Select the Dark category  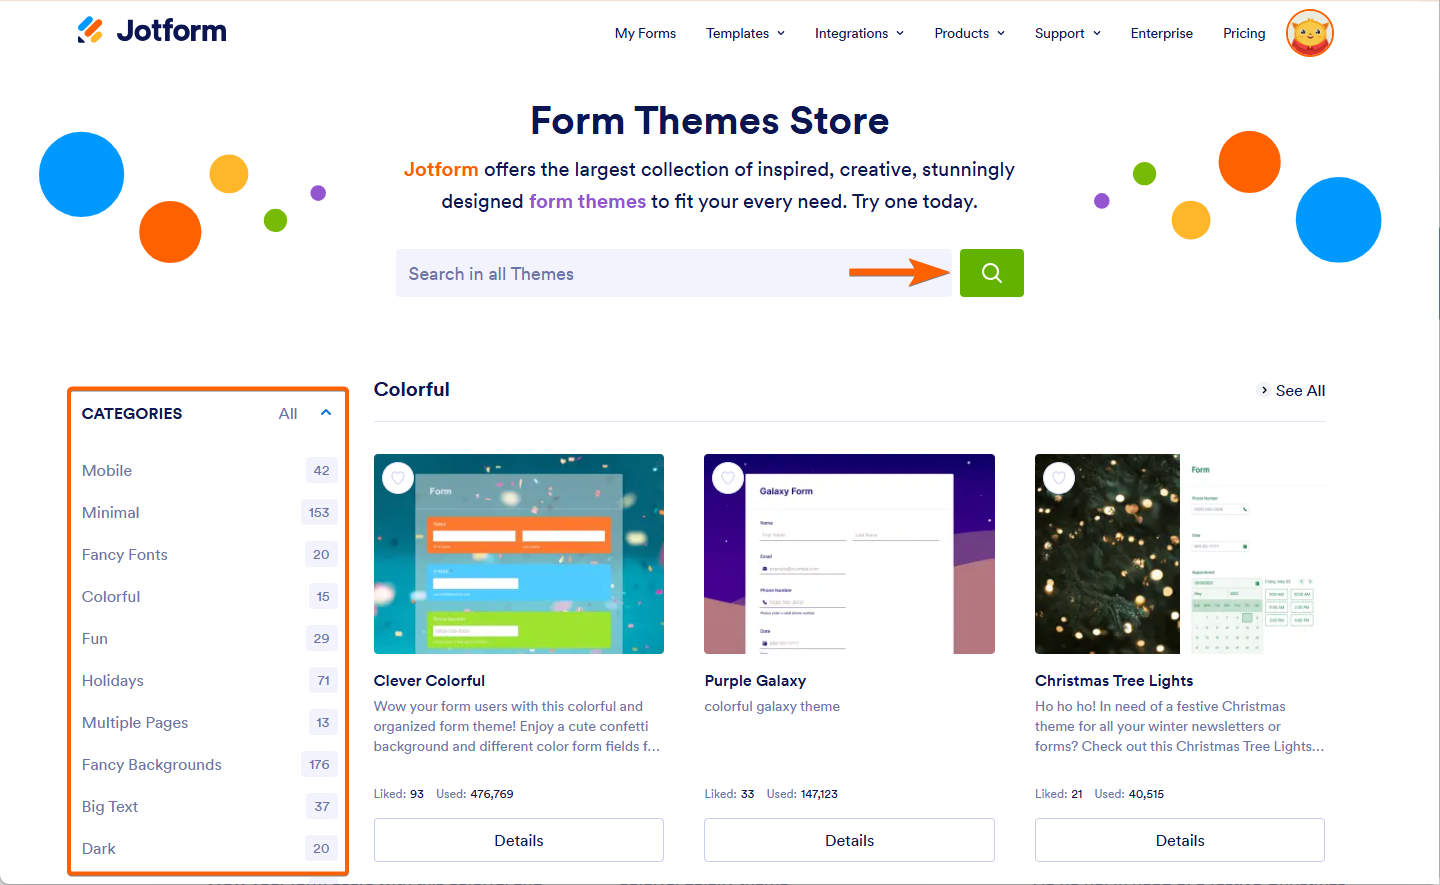pos(99,849)
